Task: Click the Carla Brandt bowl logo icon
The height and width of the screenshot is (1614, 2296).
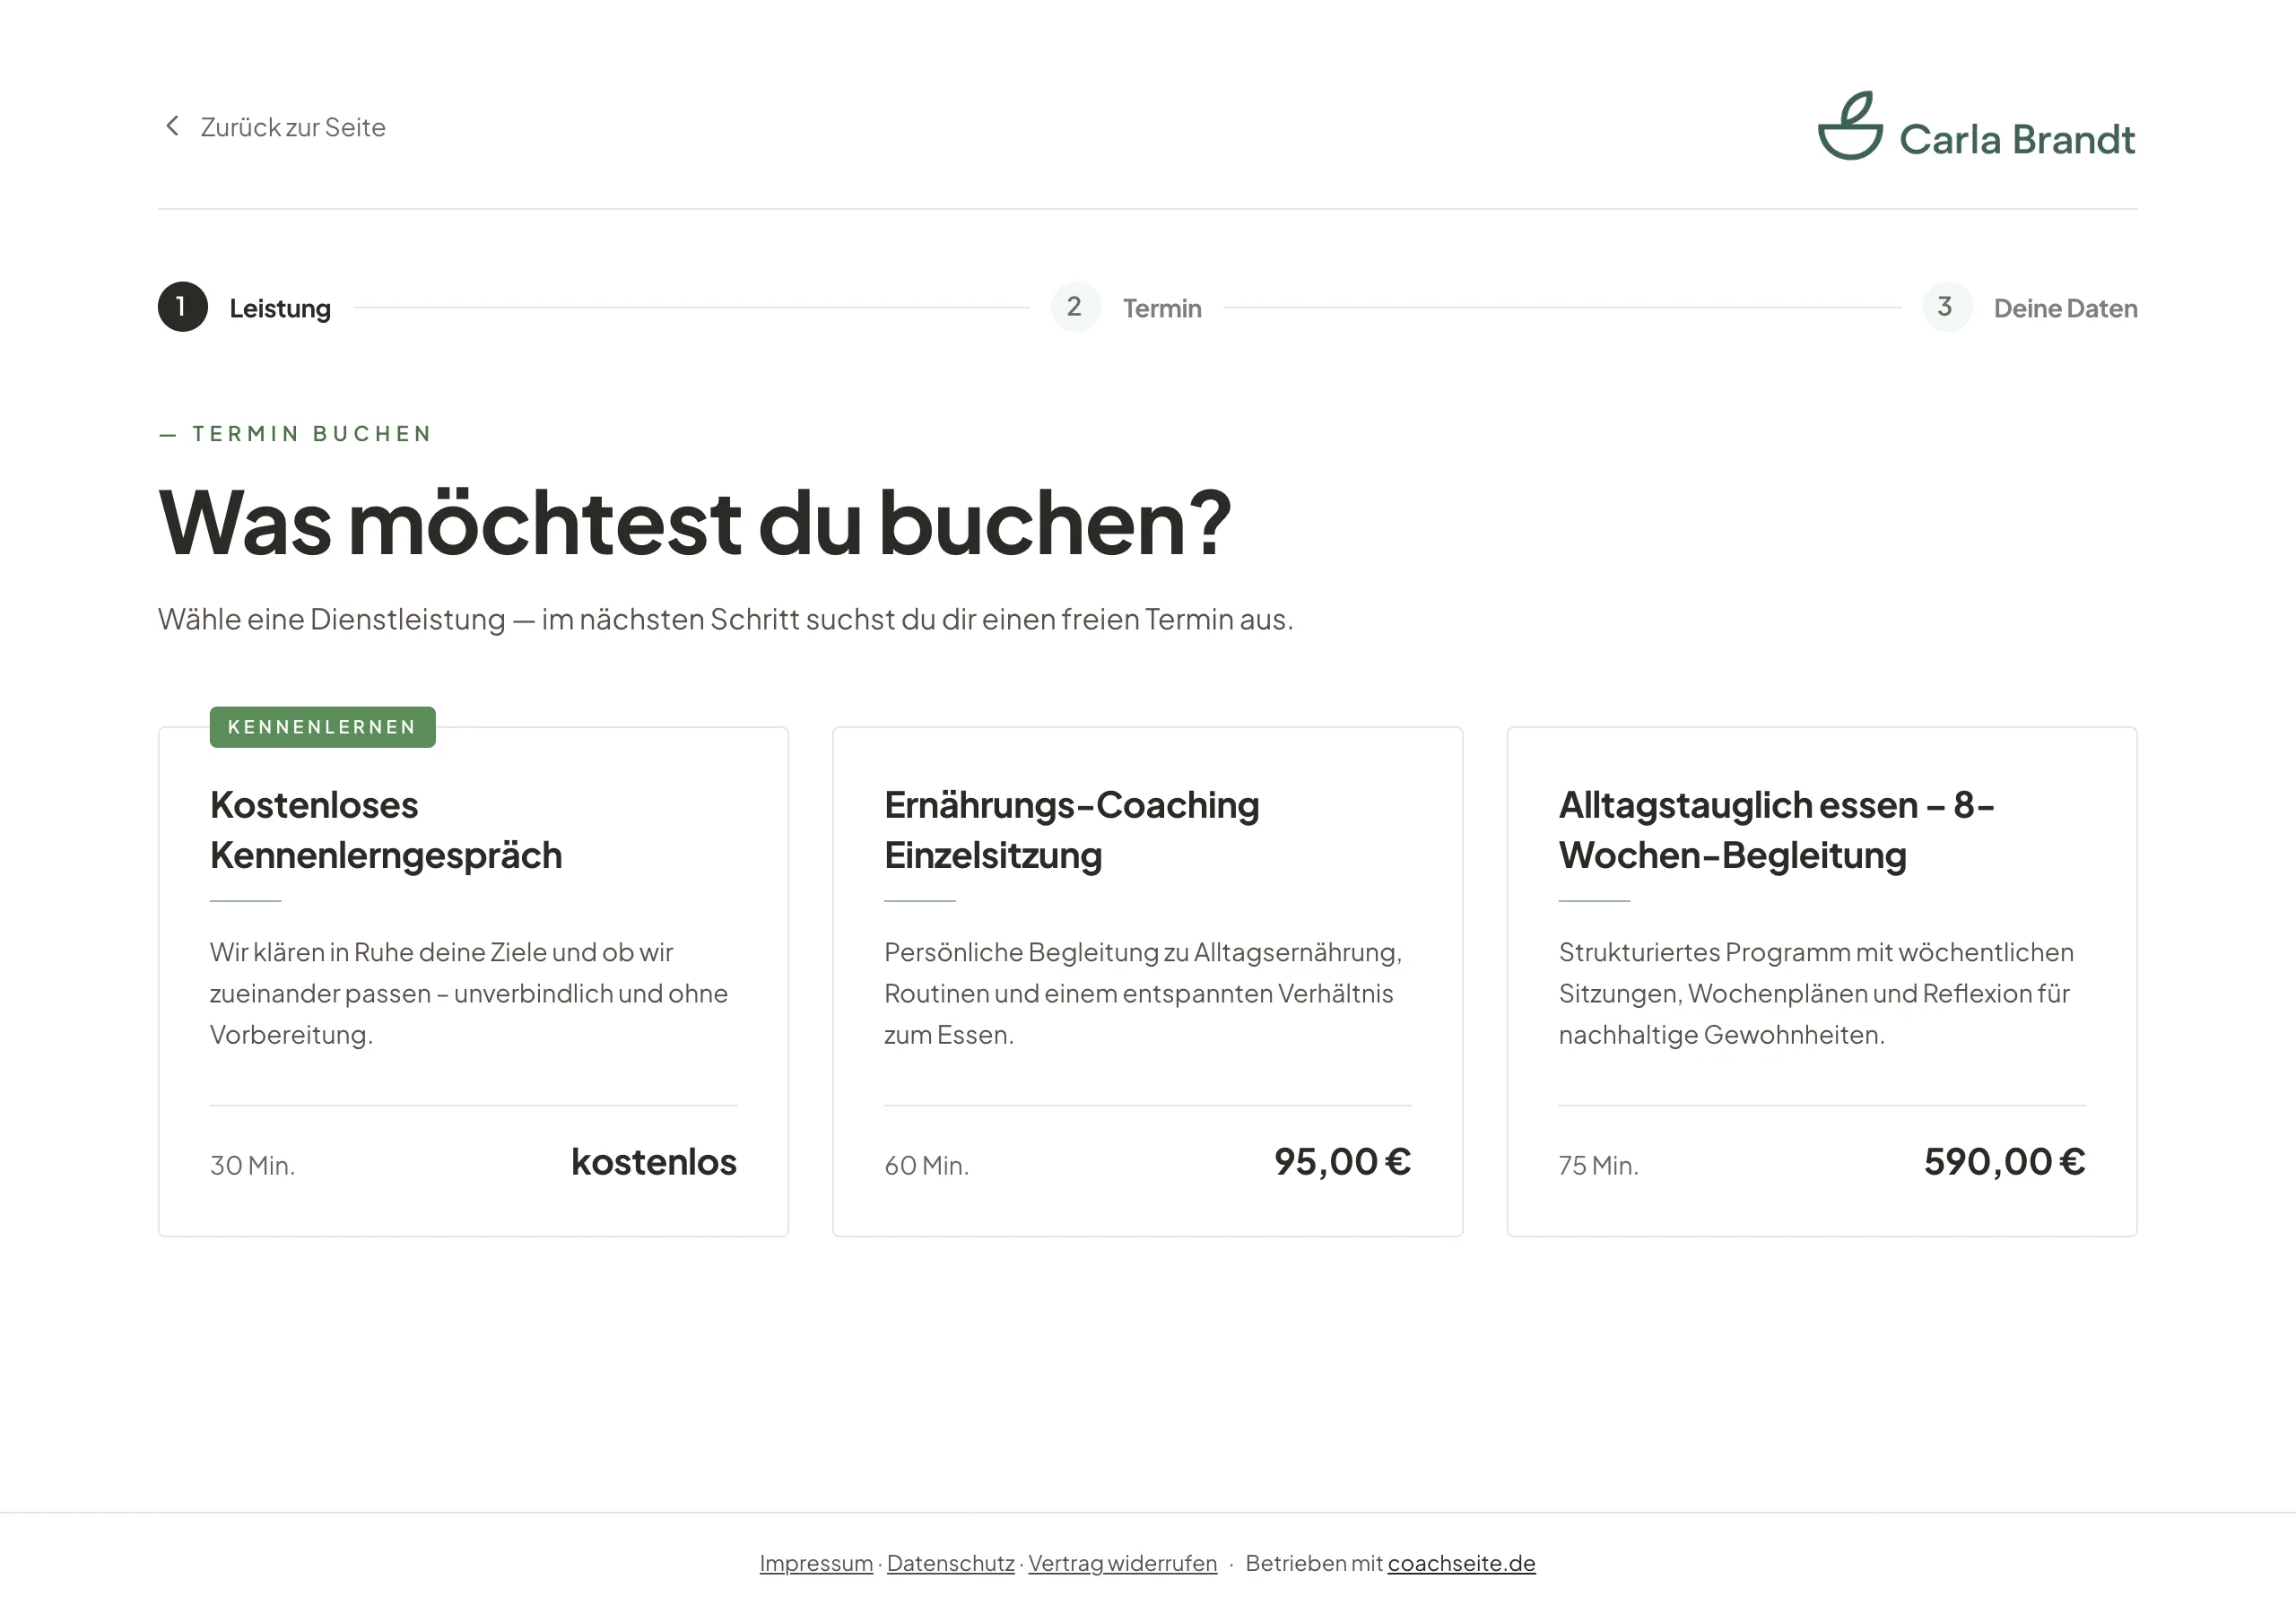Action: (1849, 126)
